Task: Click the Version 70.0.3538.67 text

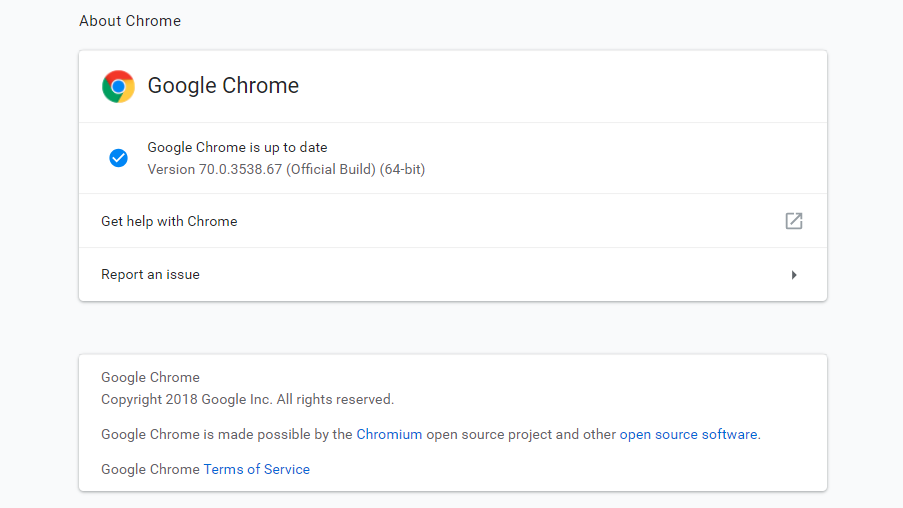Action: (286, 169)
